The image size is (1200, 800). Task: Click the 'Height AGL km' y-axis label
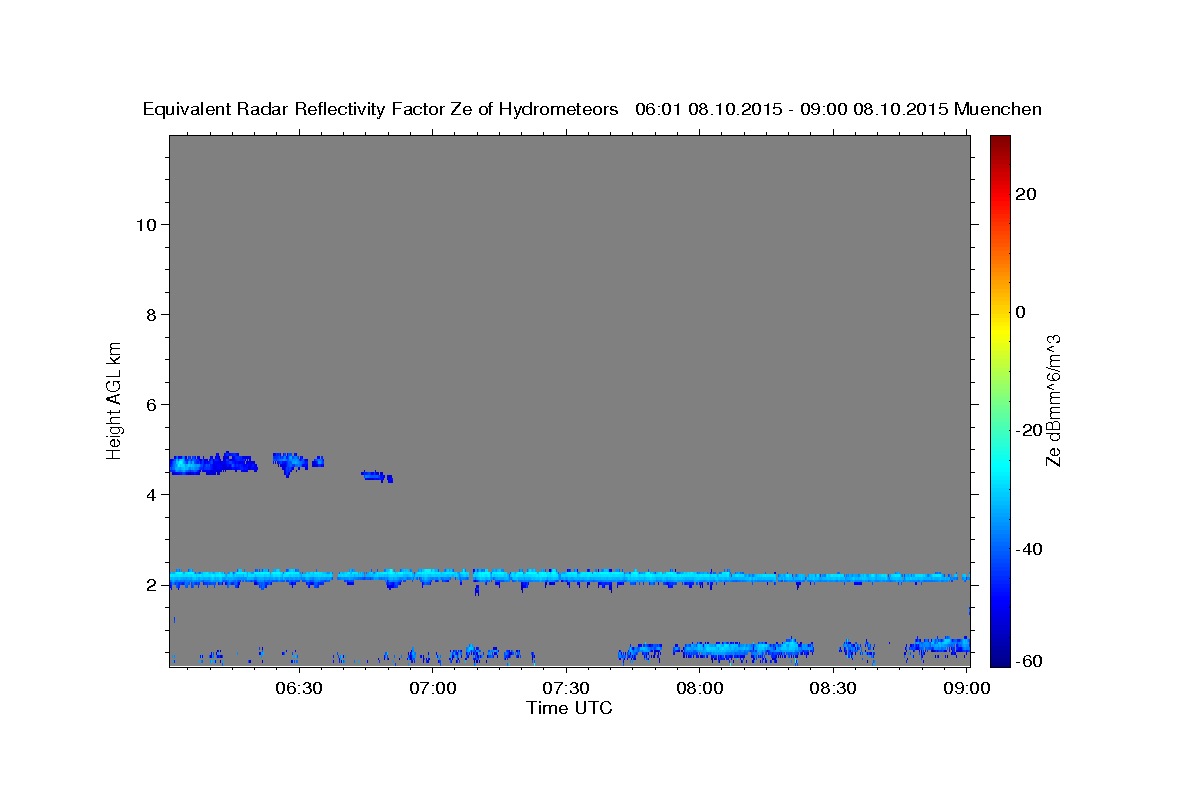click(114, 399)
